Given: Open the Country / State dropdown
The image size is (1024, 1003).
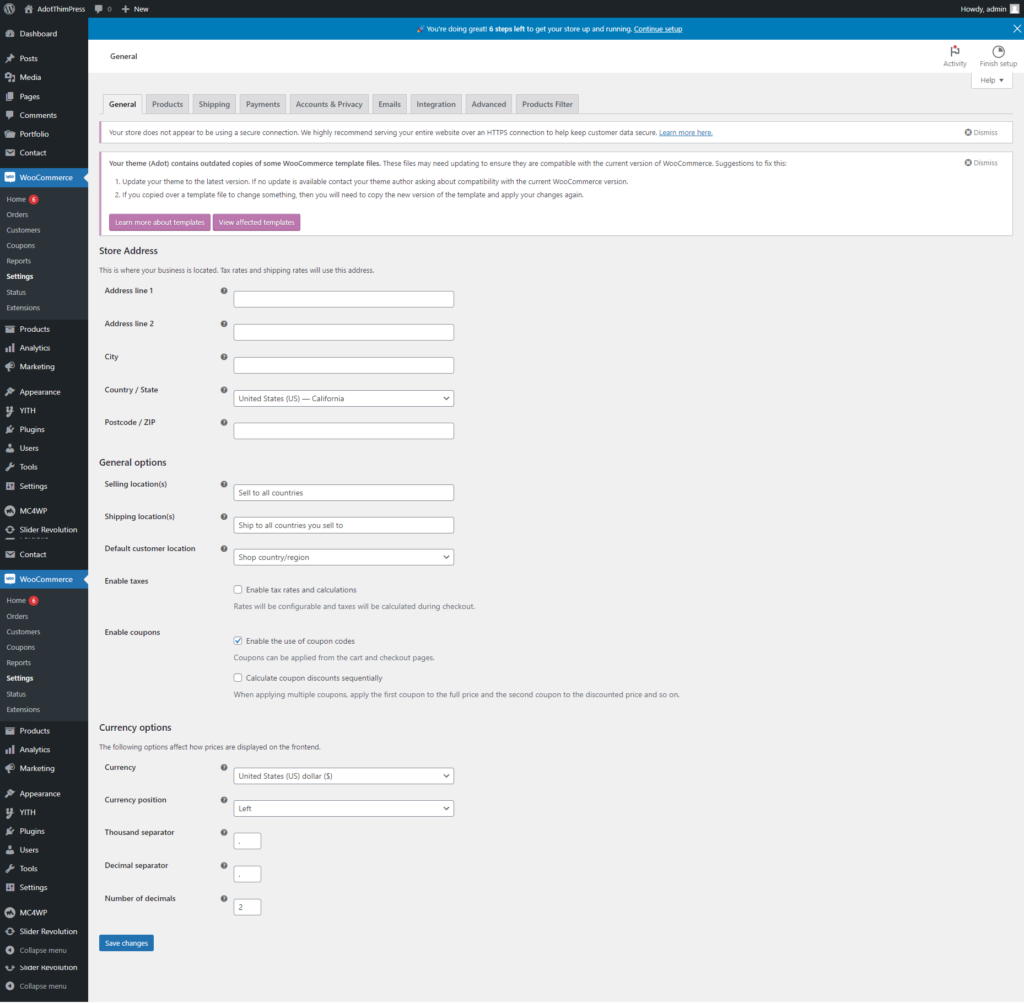Looking at the screenshot, I should 343,398.
